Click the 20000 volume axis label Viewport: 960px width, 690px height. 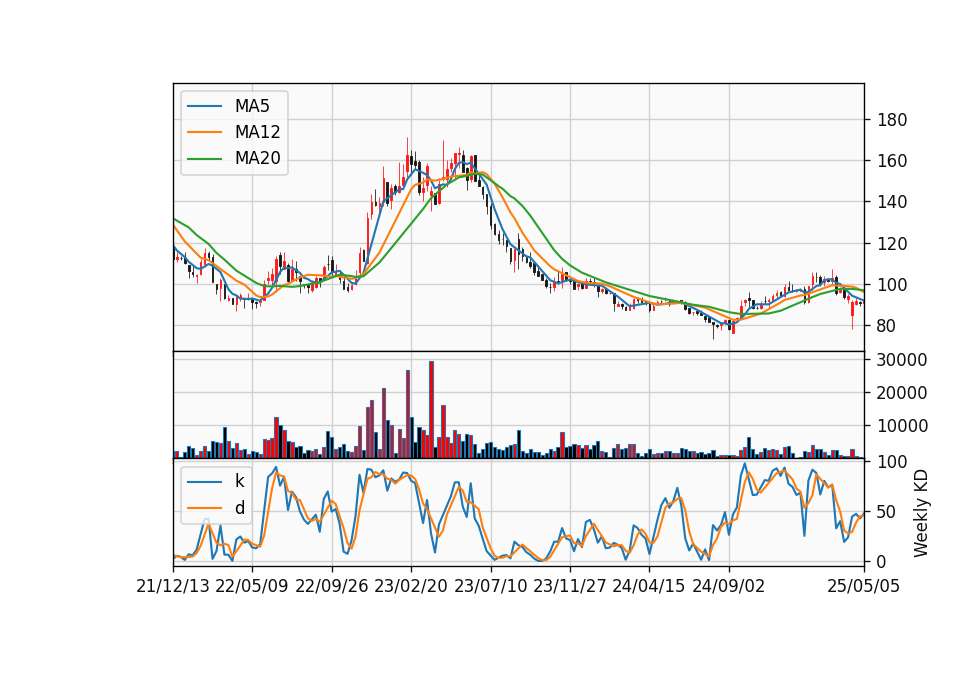click(902, 393)
